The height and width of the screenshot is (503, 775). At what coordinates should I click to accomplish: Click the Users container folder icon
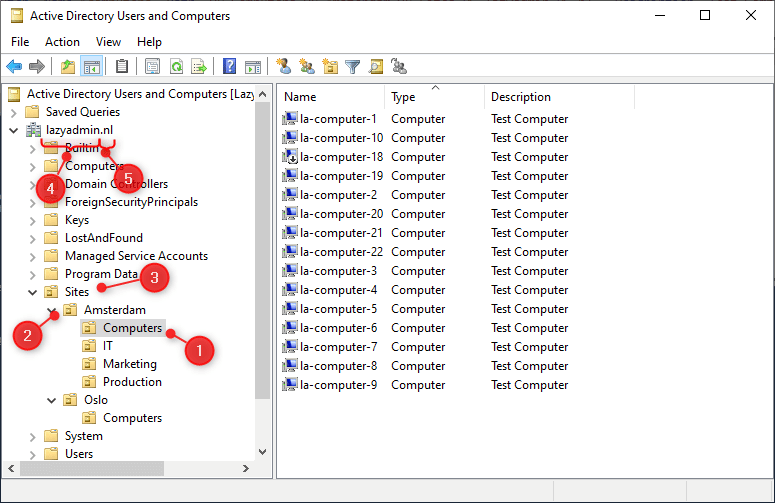click(51, 454)
